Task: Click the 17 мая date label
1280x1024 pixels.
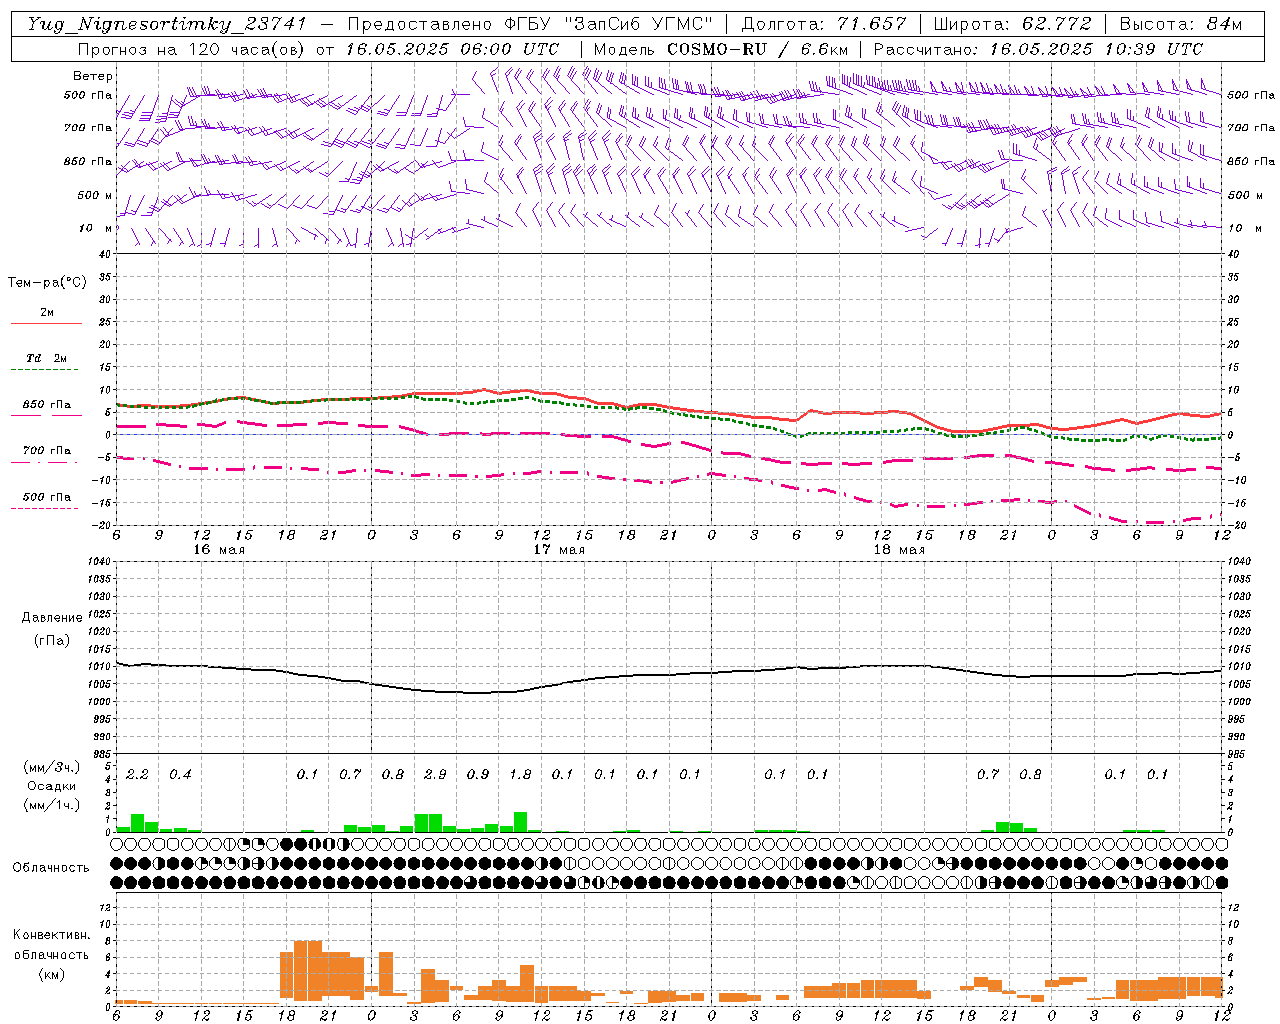Action: pyautogui.click(x=558, y=550)
